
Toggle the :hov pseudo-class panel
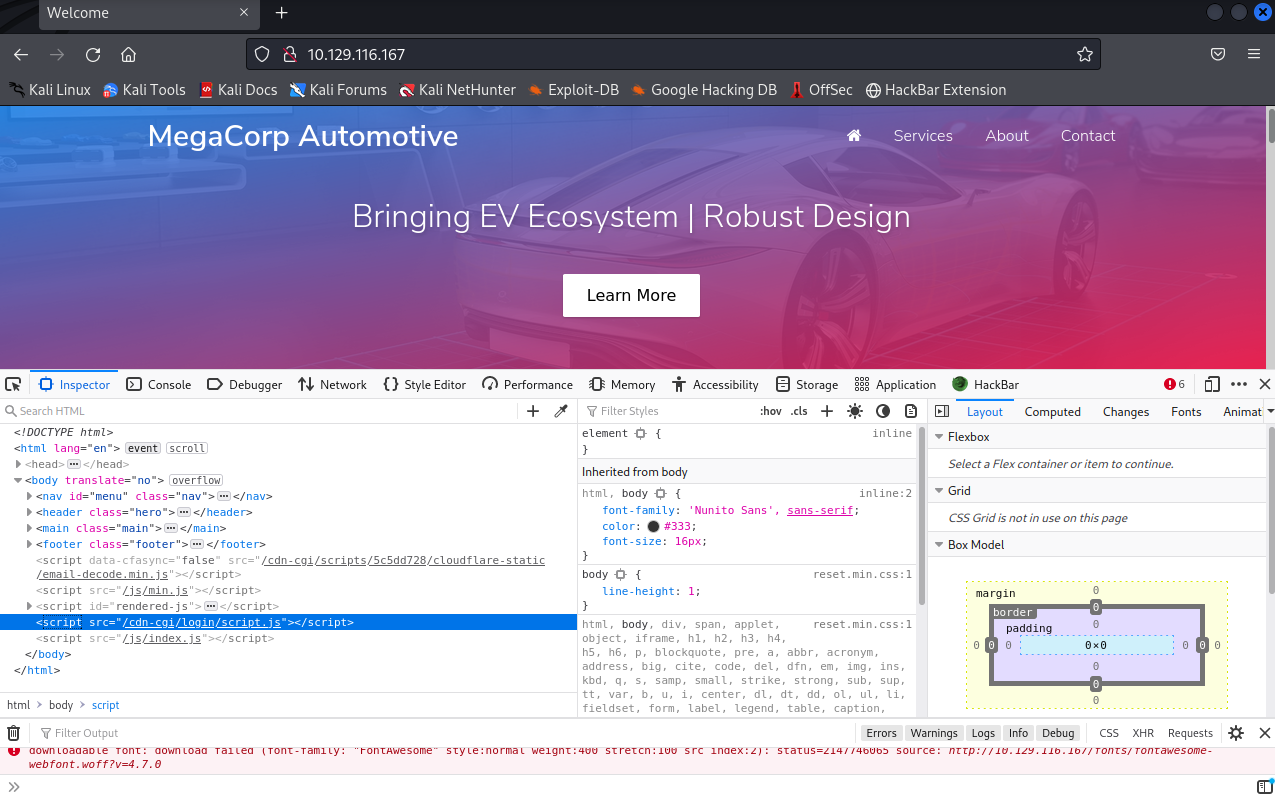click(771, 411)
